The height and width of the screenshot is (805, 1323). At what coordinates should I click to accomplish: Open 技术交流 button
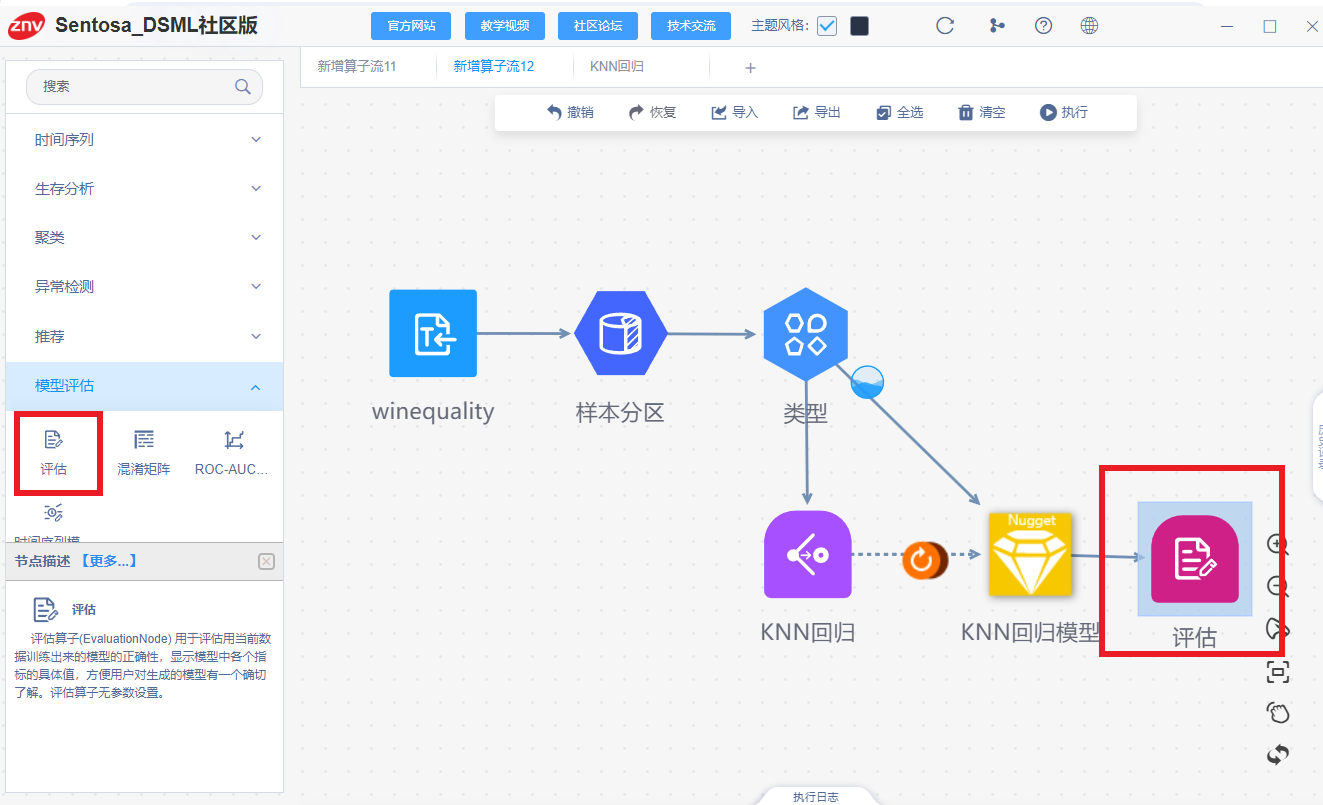pos(691,26)
